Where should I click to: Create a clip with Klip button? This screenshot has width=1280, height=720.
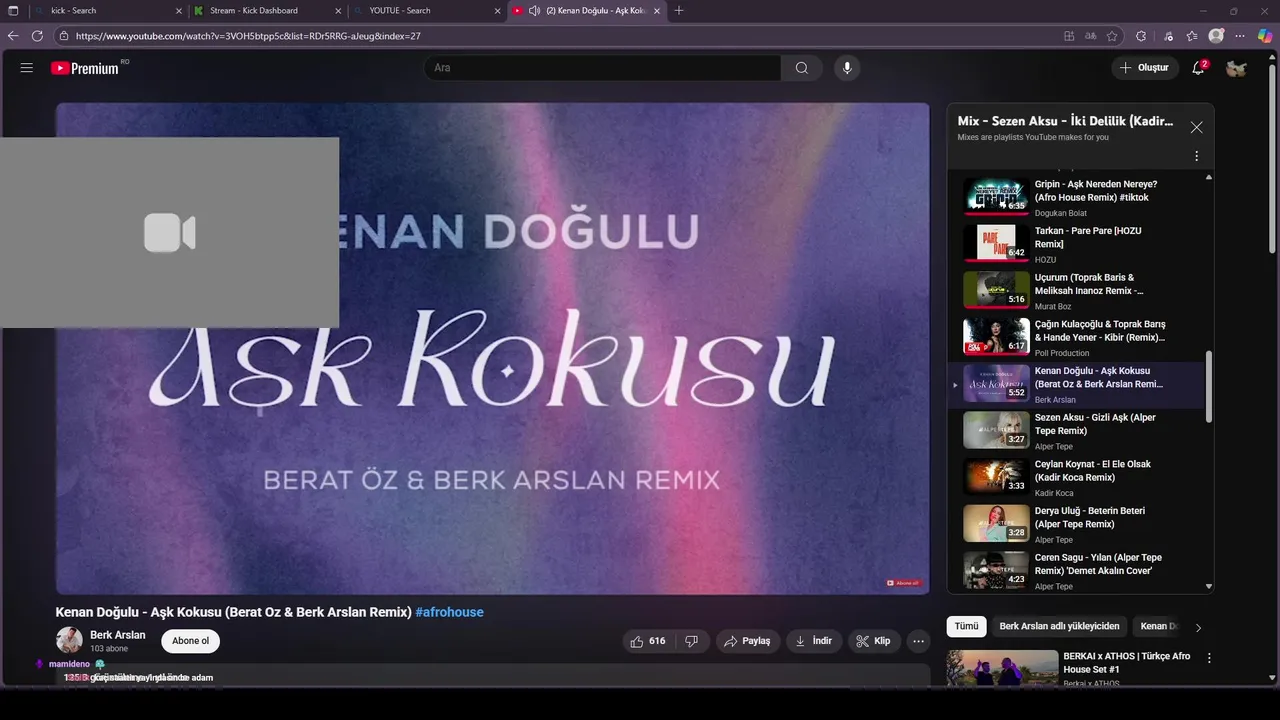pyautogui.click(x=873, y=641)
